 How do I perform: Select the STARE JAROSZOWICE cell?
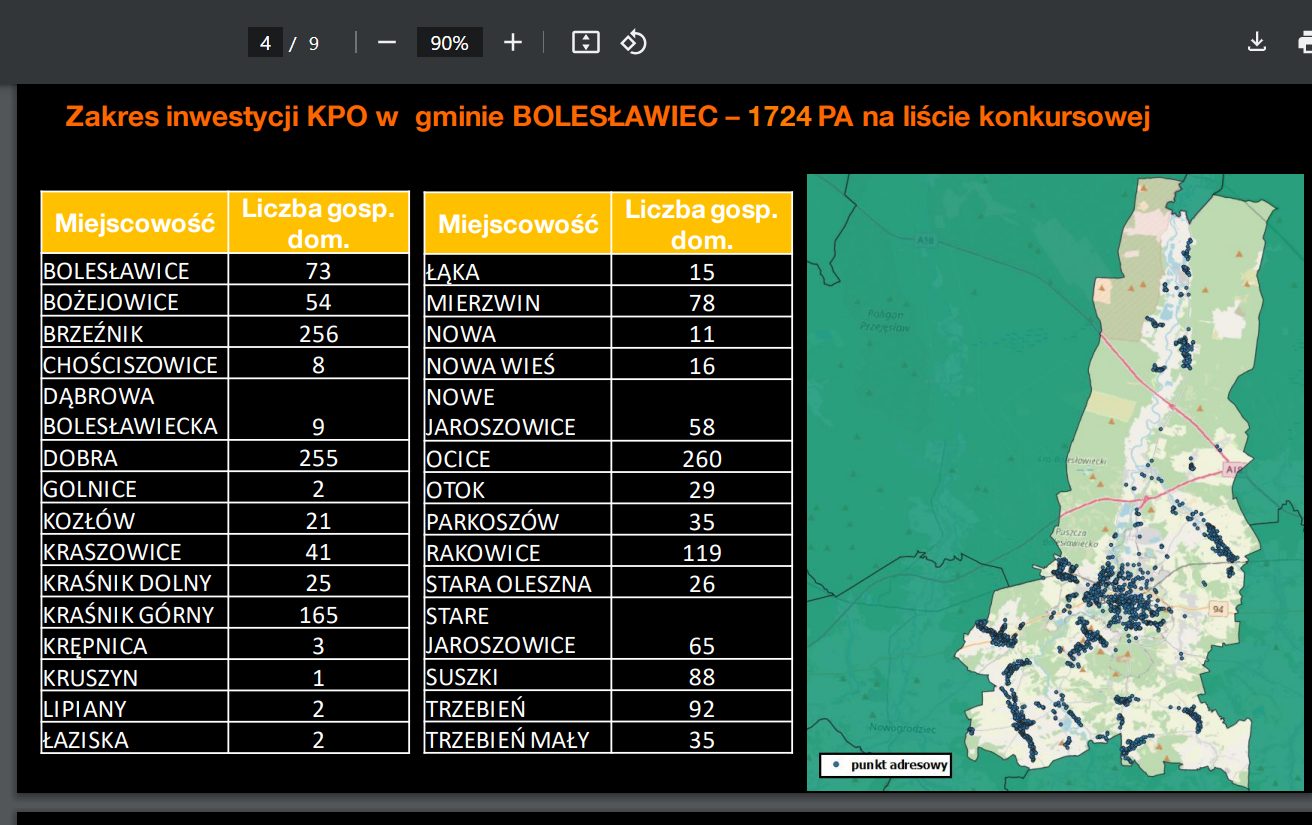click(517, 629)
